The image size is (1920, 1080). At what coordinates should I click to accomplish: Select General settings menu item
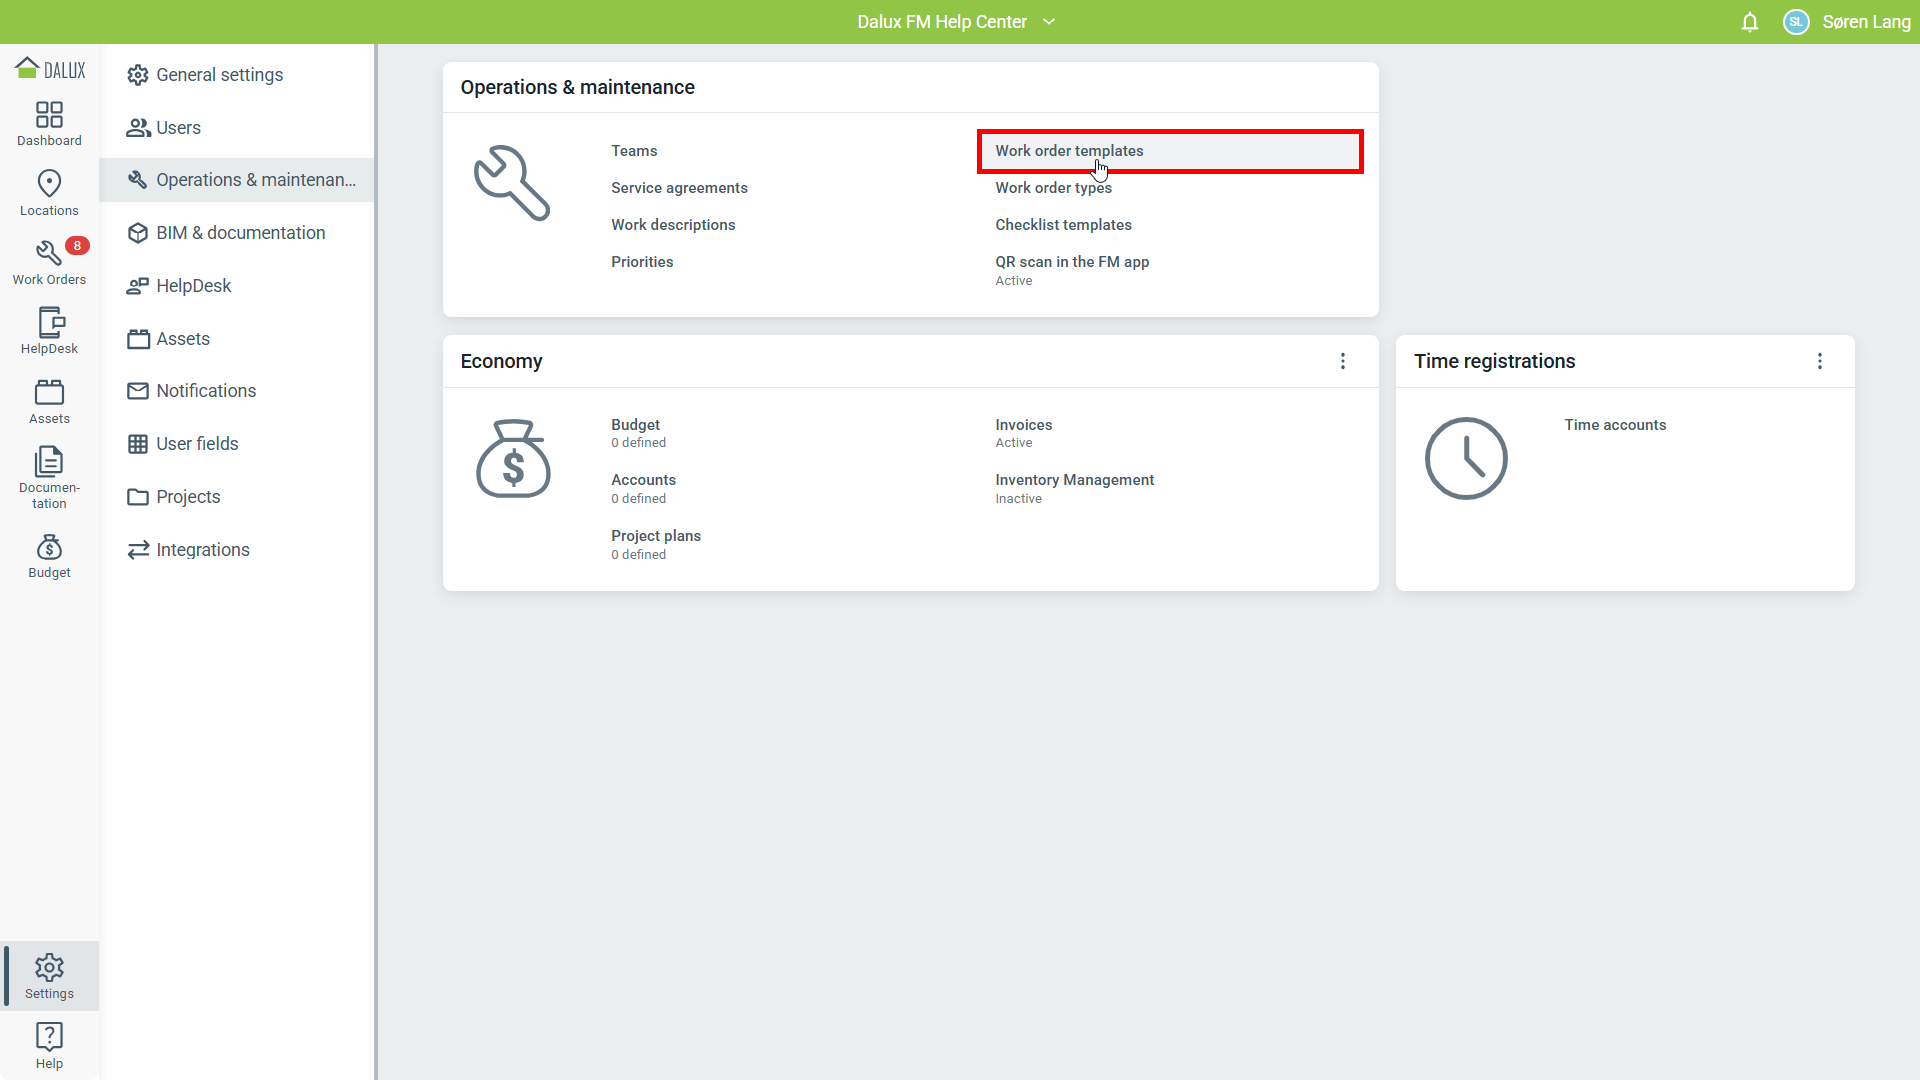(219, 75)
